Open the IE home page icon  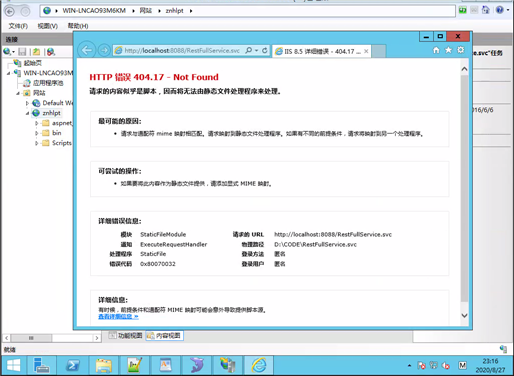pos(436,50)
